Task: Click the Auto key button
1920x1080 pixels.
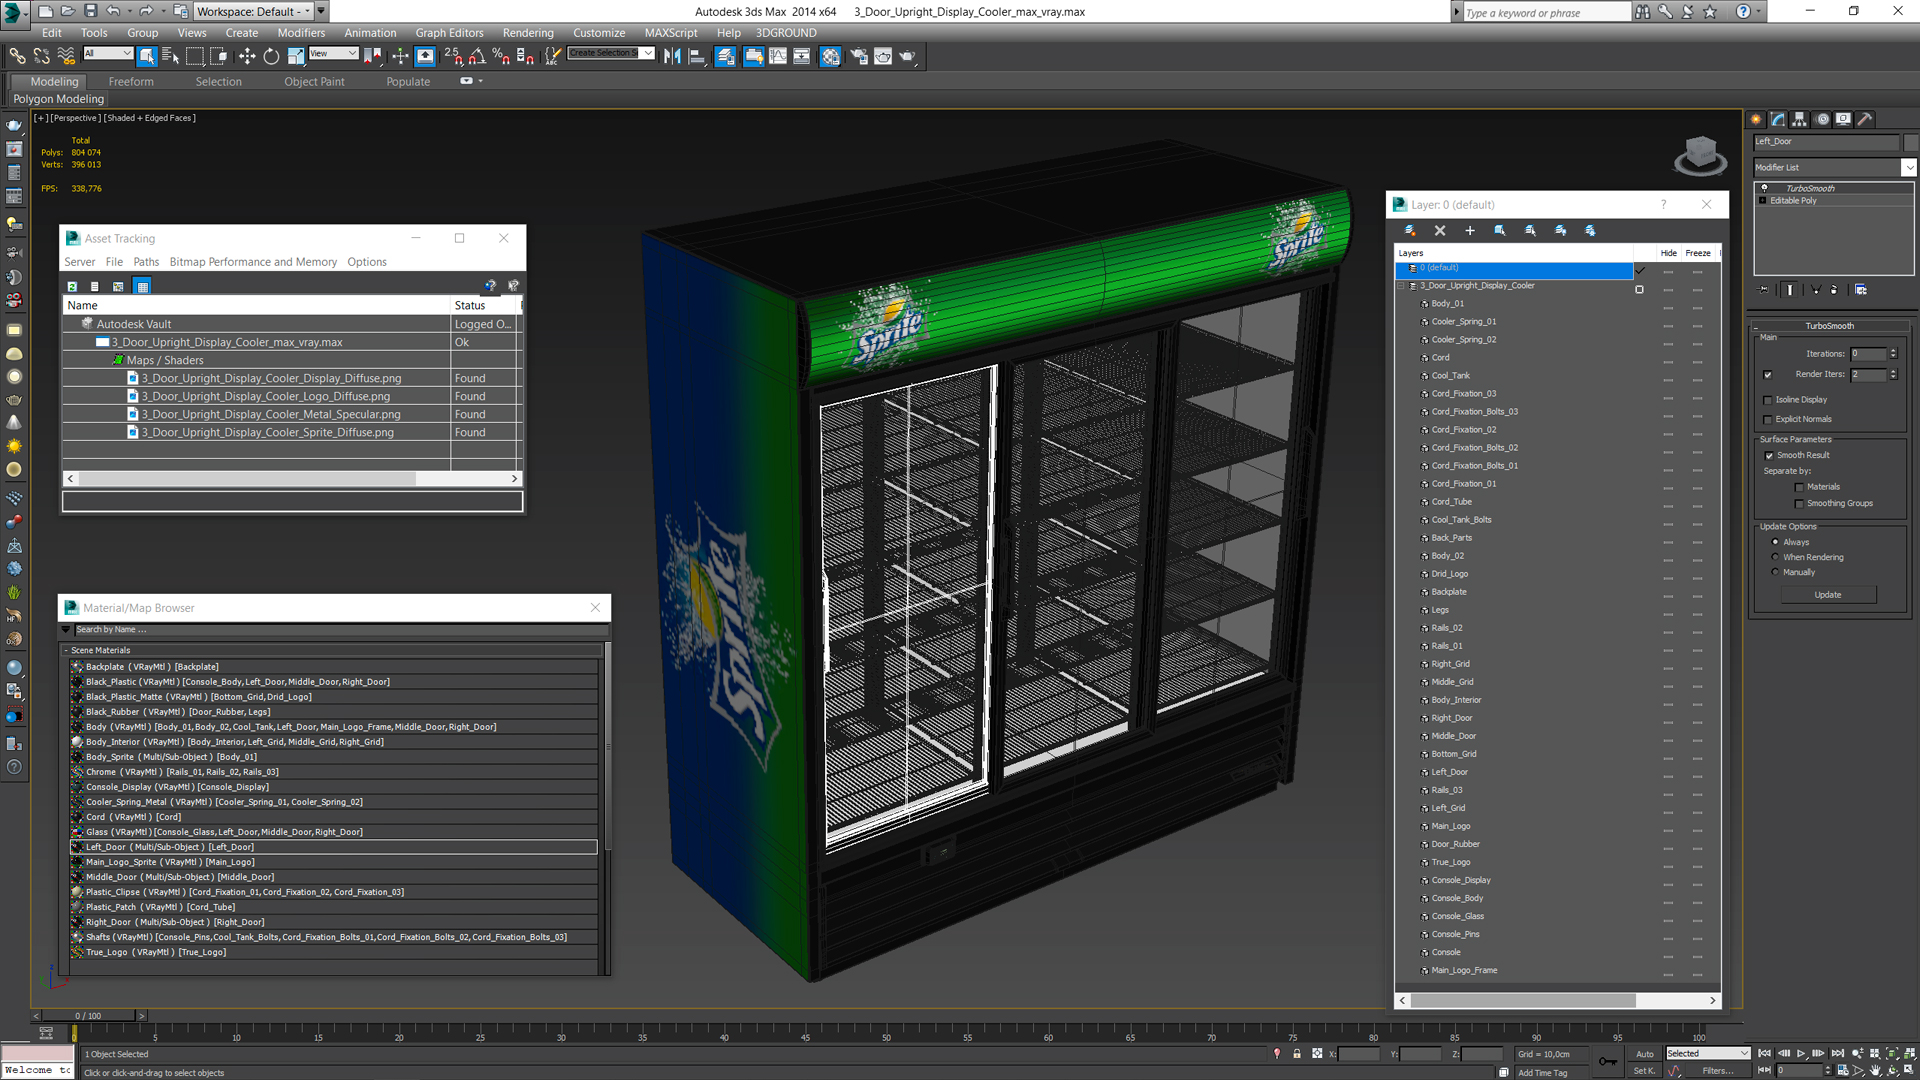Action: pyautogui.click(x=1645, y=1053)
